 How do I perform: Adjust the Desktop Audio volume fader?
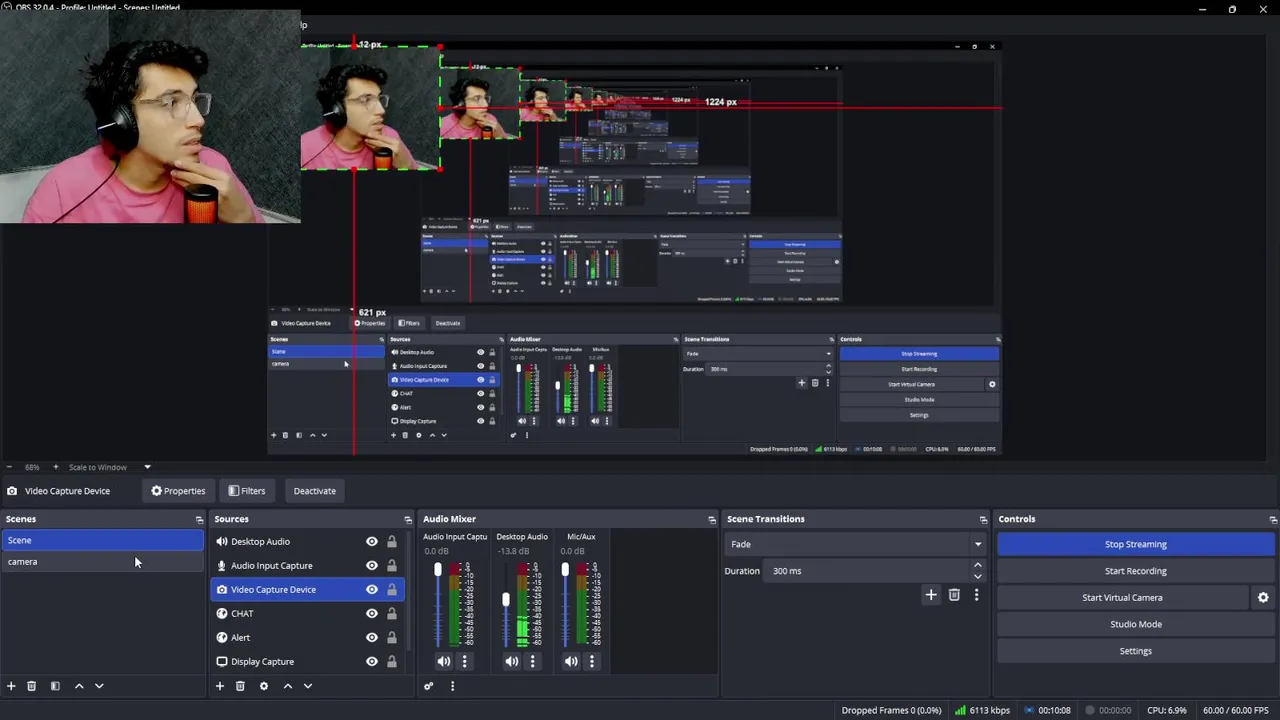[x=505, y=600]
